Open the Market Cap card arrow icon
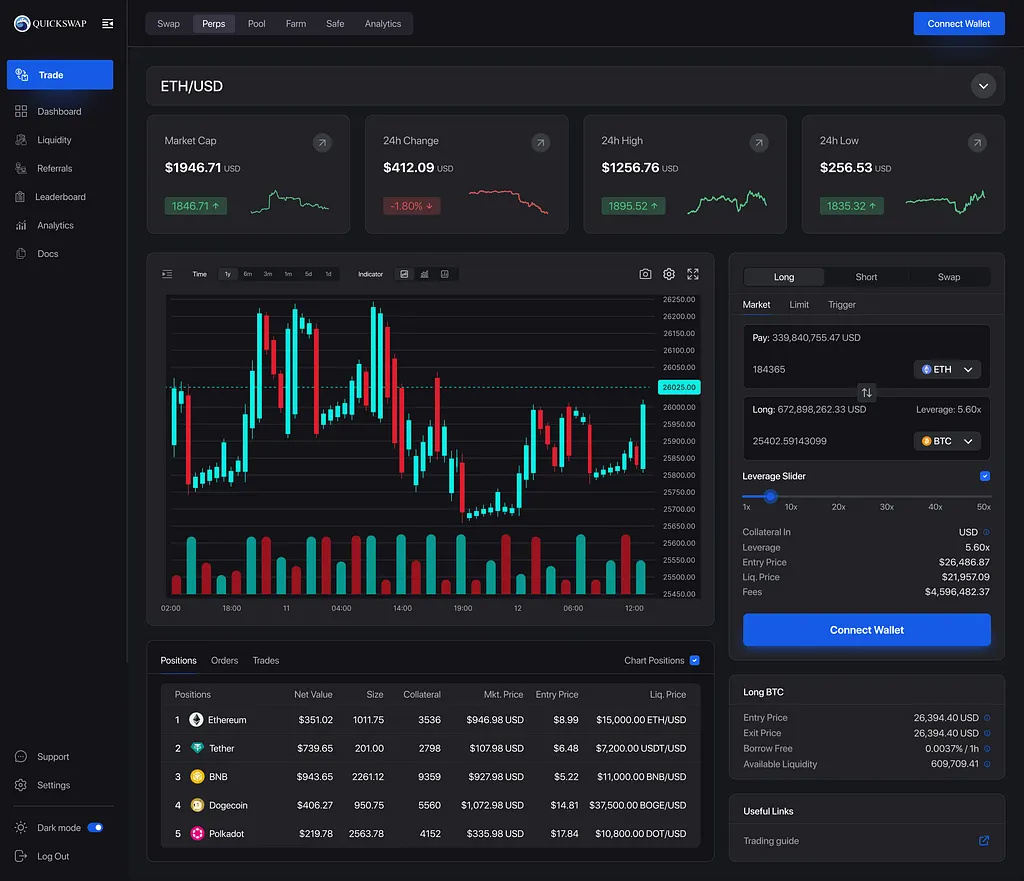 click(322, 142)
